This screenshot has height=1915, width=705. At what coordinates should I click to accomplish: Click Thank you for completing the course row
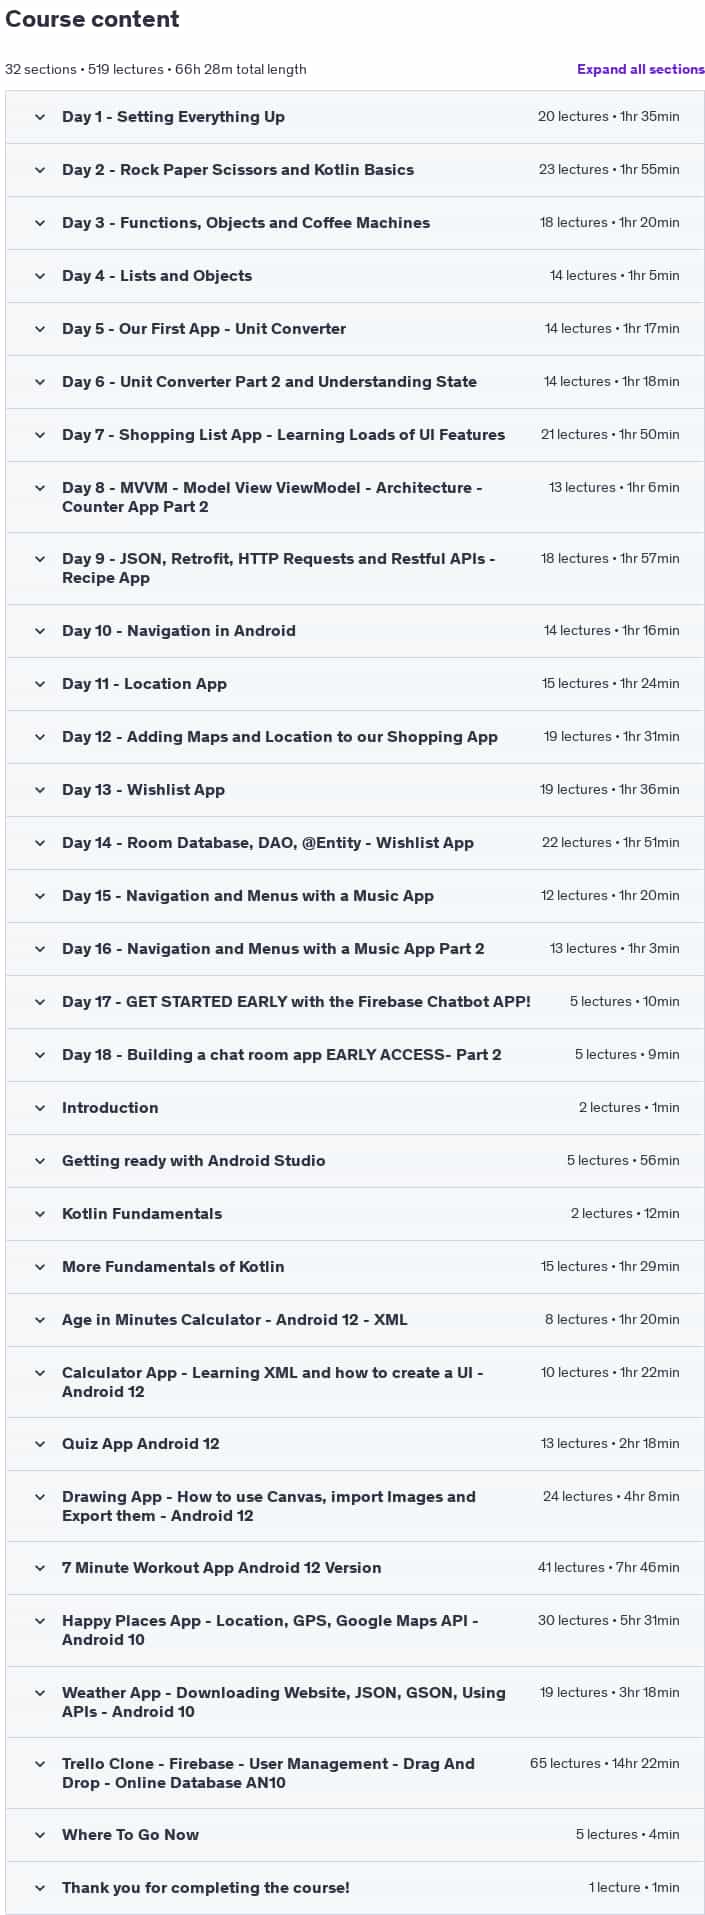(x=355, y=1888)
